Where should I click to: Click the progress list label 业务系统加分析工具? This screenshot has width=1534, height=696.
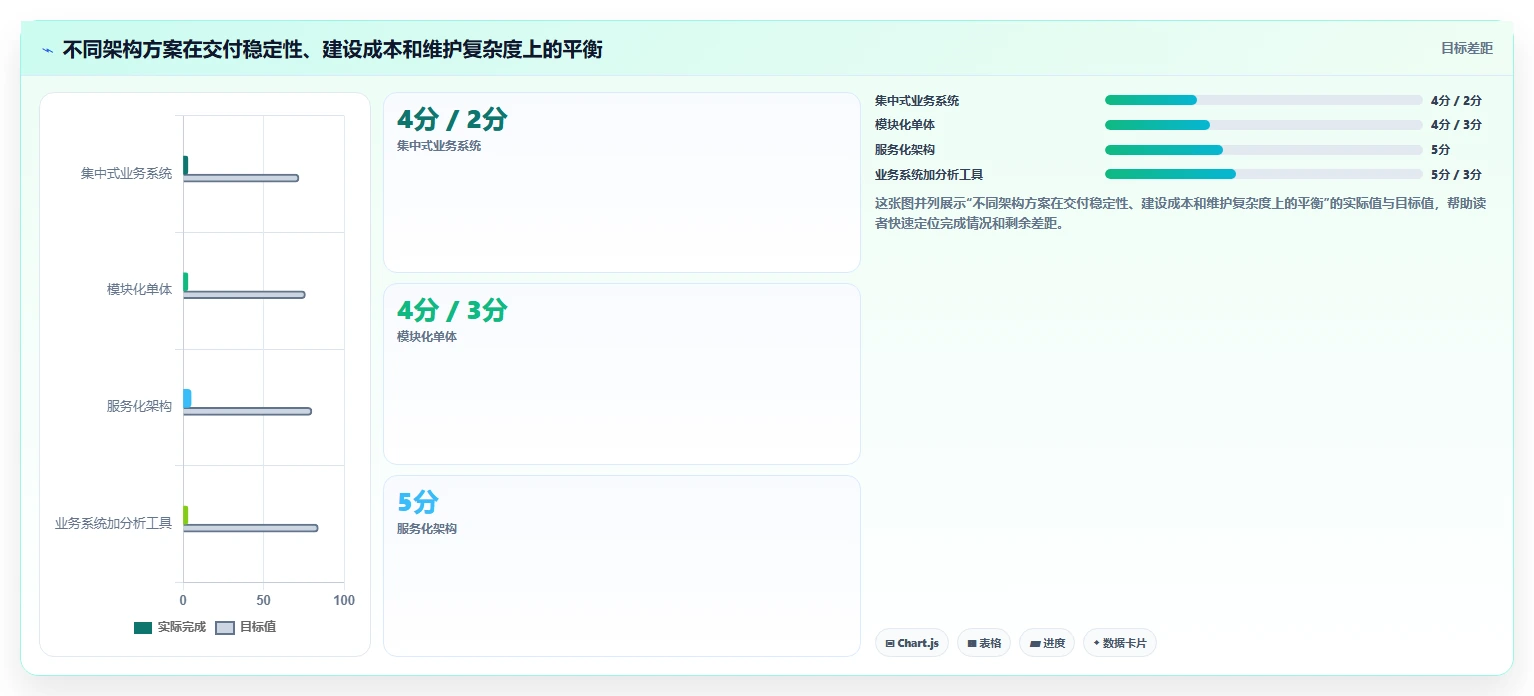pyautogui.click(x=929, y=175)
